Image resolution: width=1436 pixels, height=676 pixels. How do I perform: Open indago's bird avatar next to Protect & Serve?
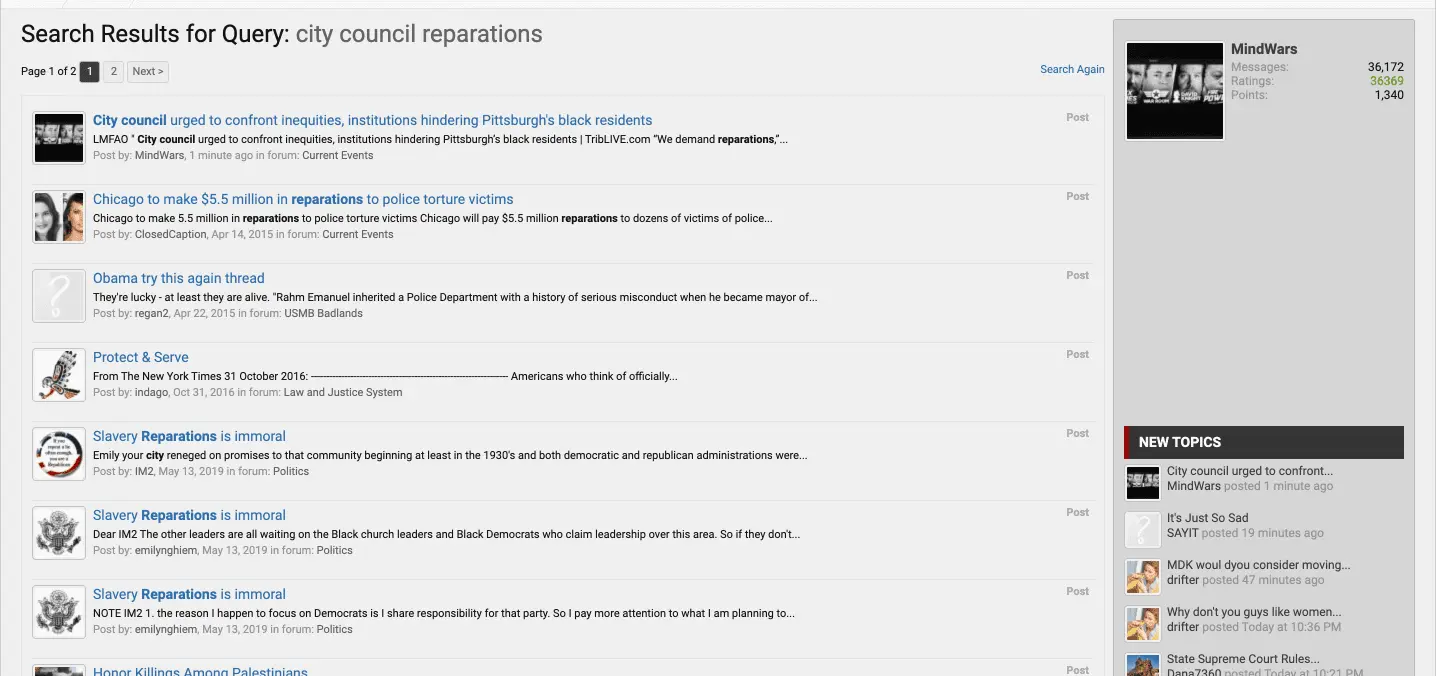point(59,375)
